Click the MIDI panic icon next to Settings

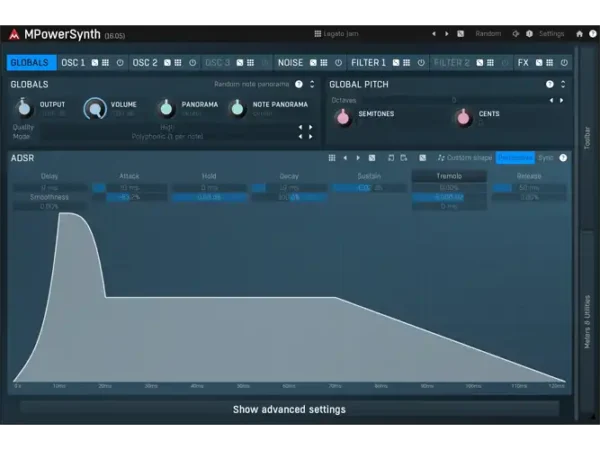click(529, 34)
